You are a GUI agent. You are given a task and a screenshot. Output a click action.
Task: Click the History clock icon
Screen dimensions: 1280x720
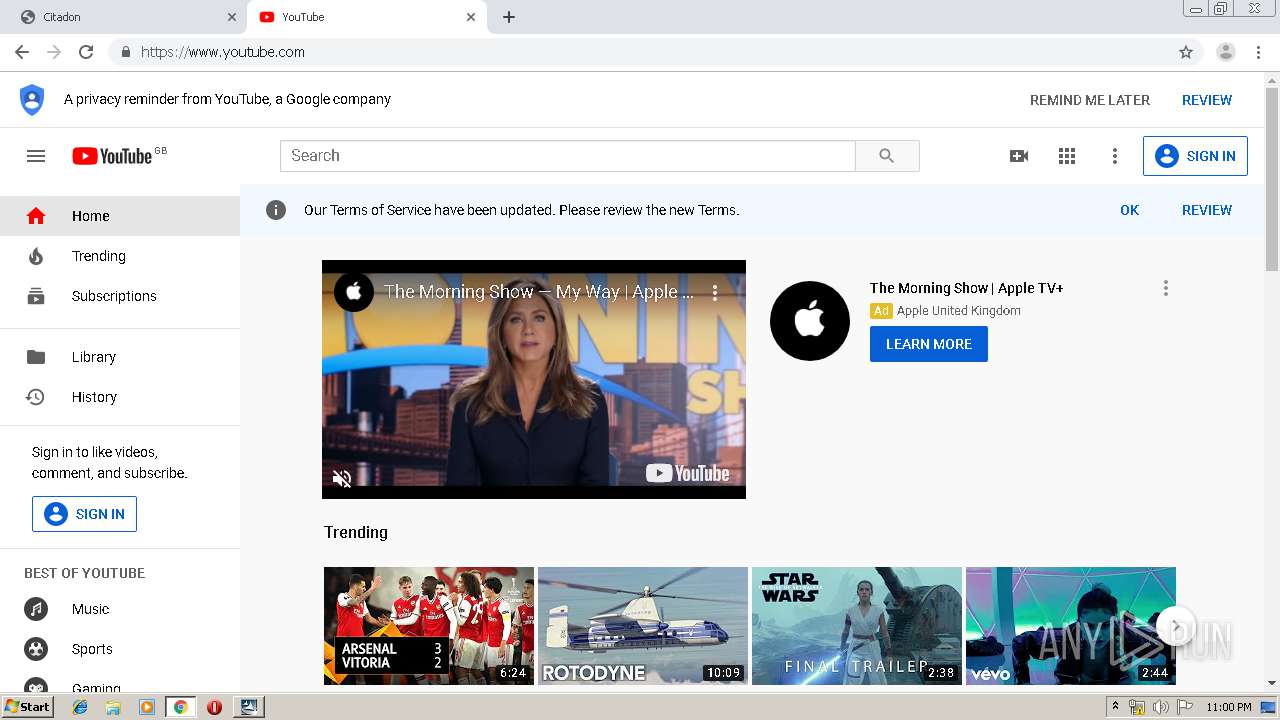coord(36,397)
